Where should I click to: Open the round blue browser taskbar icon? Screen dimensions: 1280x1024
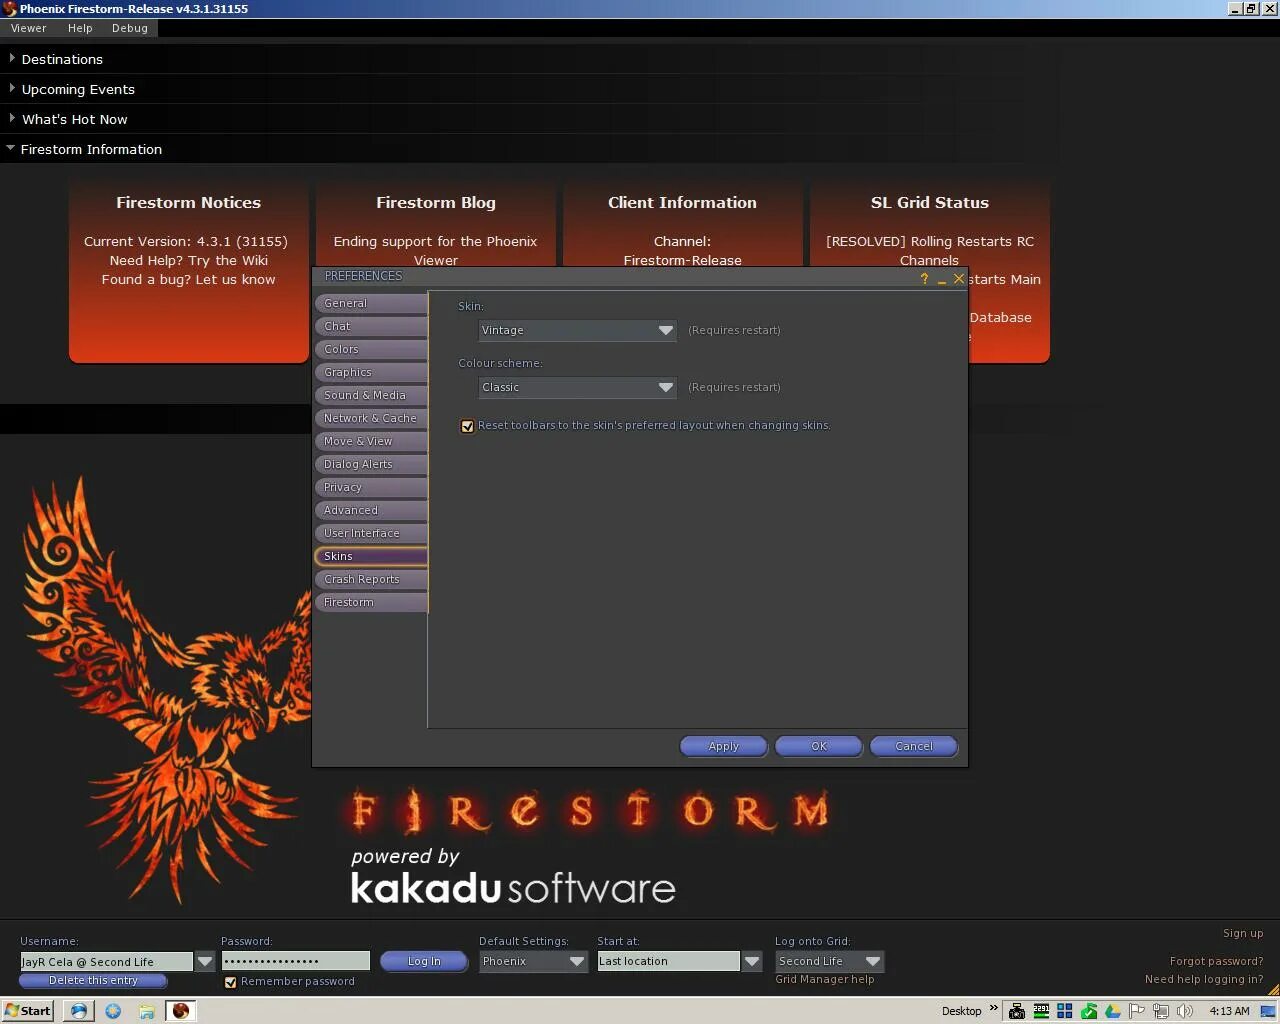pyautogui.click(x=113, y=1010)
